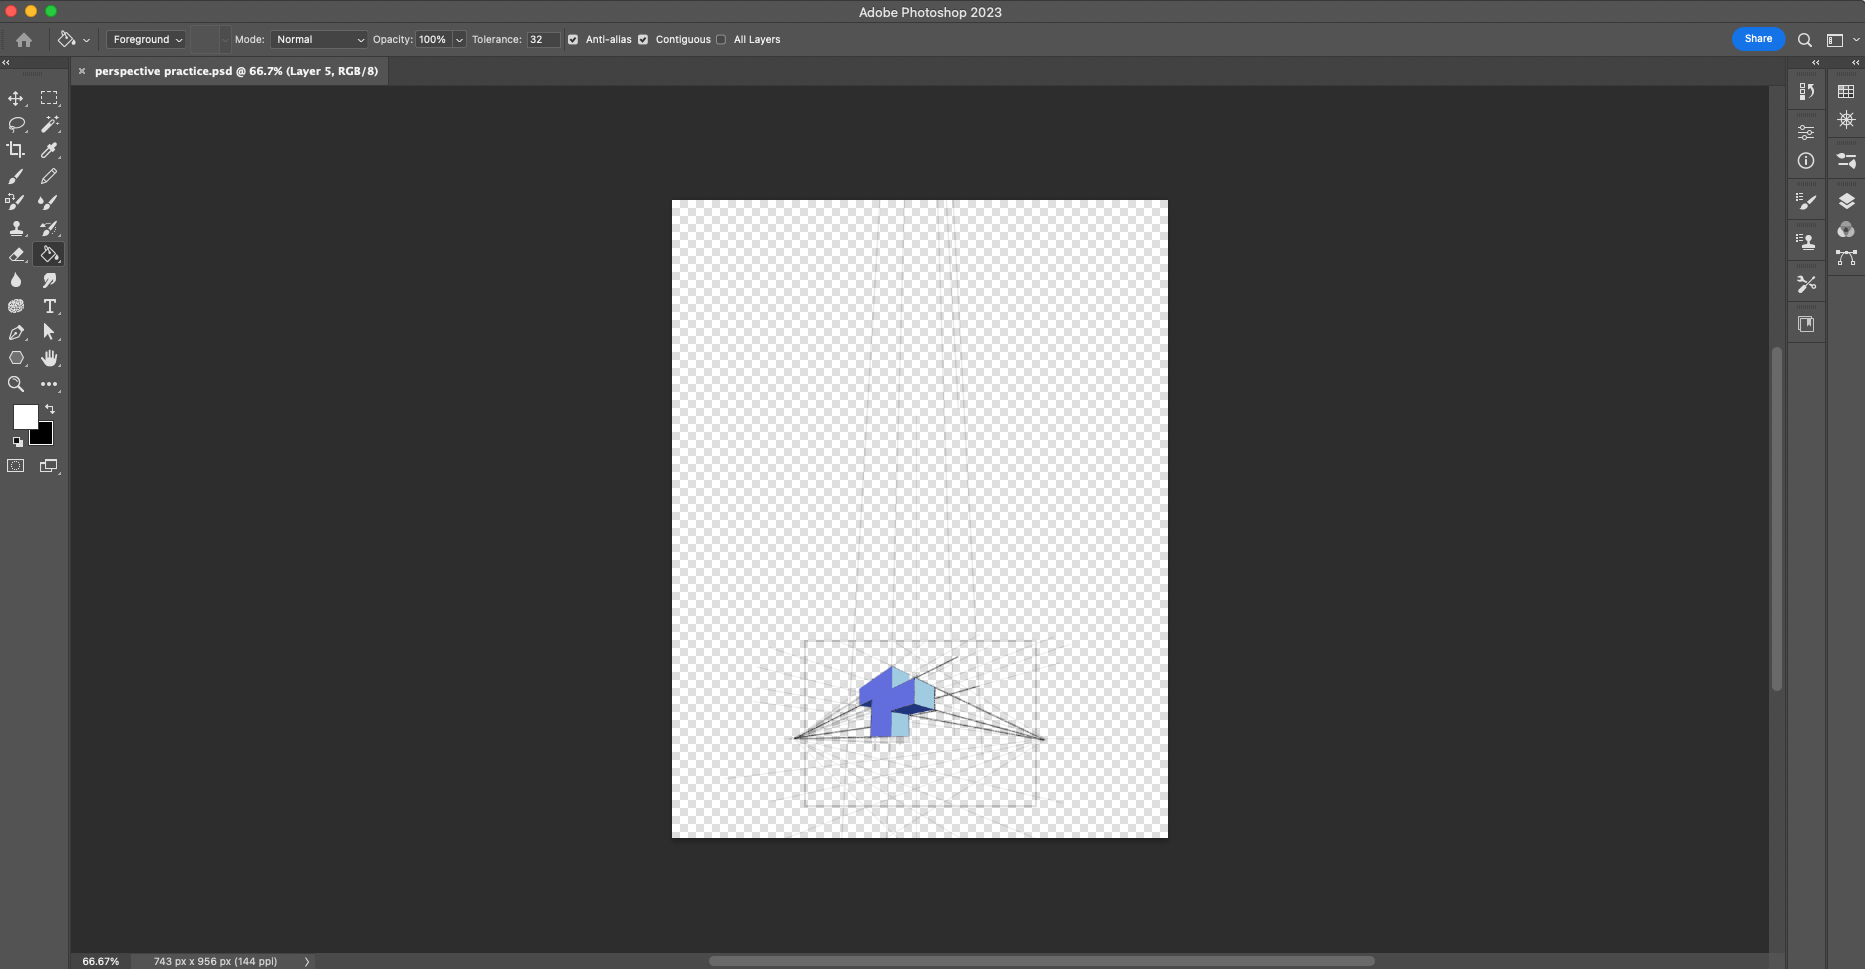The width and height of the screenshot is (1865, 969).
Task: Click the Share button
Action: click(x=1758, y=39)
